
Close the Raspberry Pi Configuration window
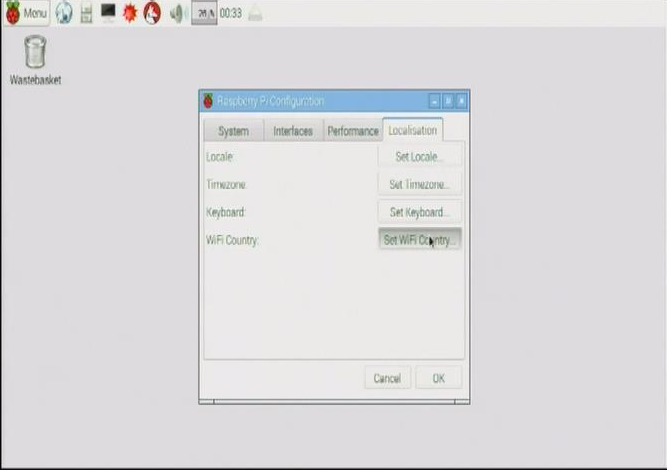(462, 102)
